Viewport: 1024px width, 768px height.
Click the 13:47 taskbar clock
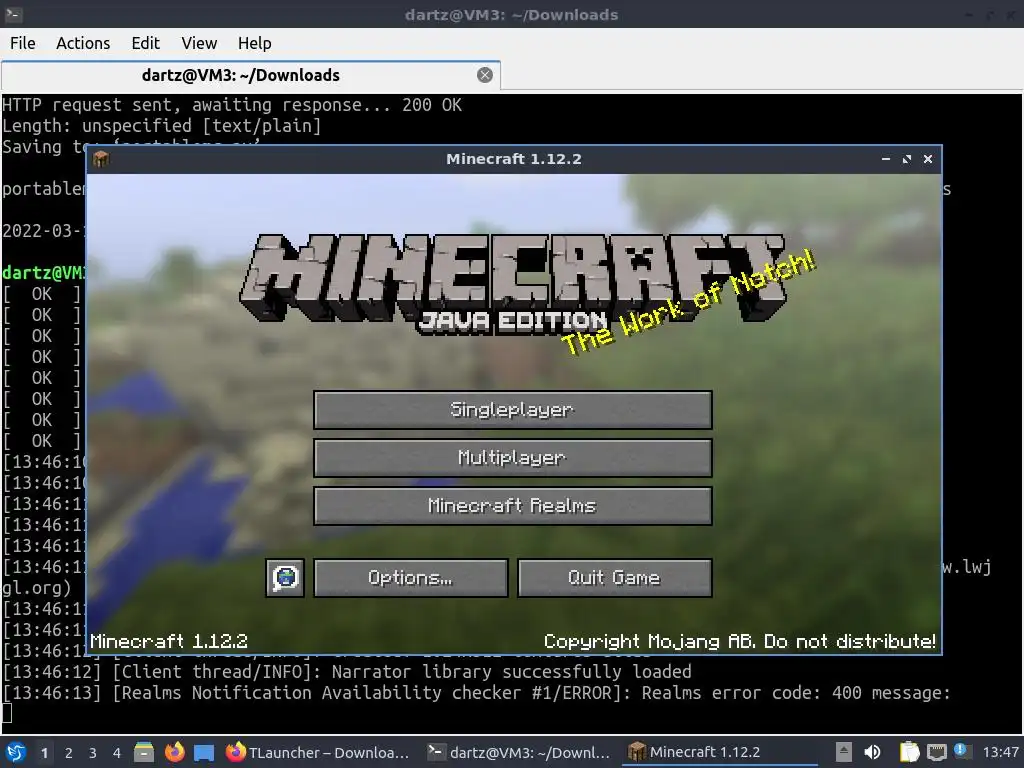[1000, 752]
